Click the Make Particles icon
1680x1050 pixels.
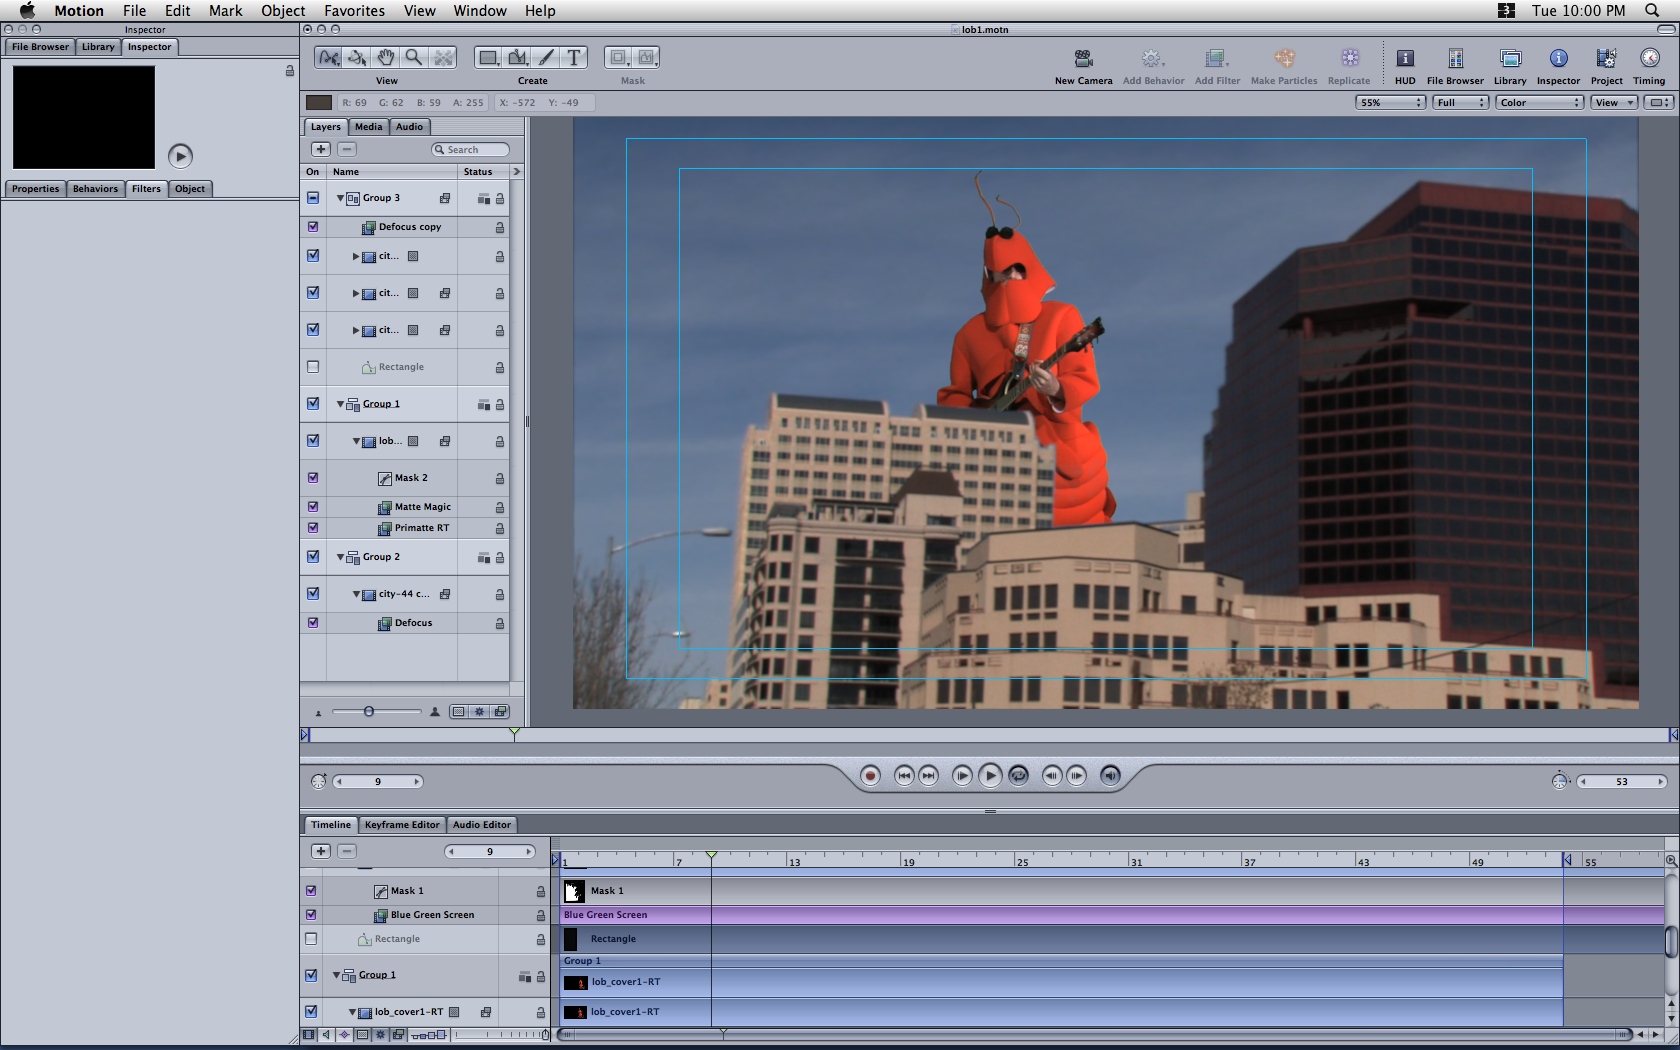(x=1284, y=59)
